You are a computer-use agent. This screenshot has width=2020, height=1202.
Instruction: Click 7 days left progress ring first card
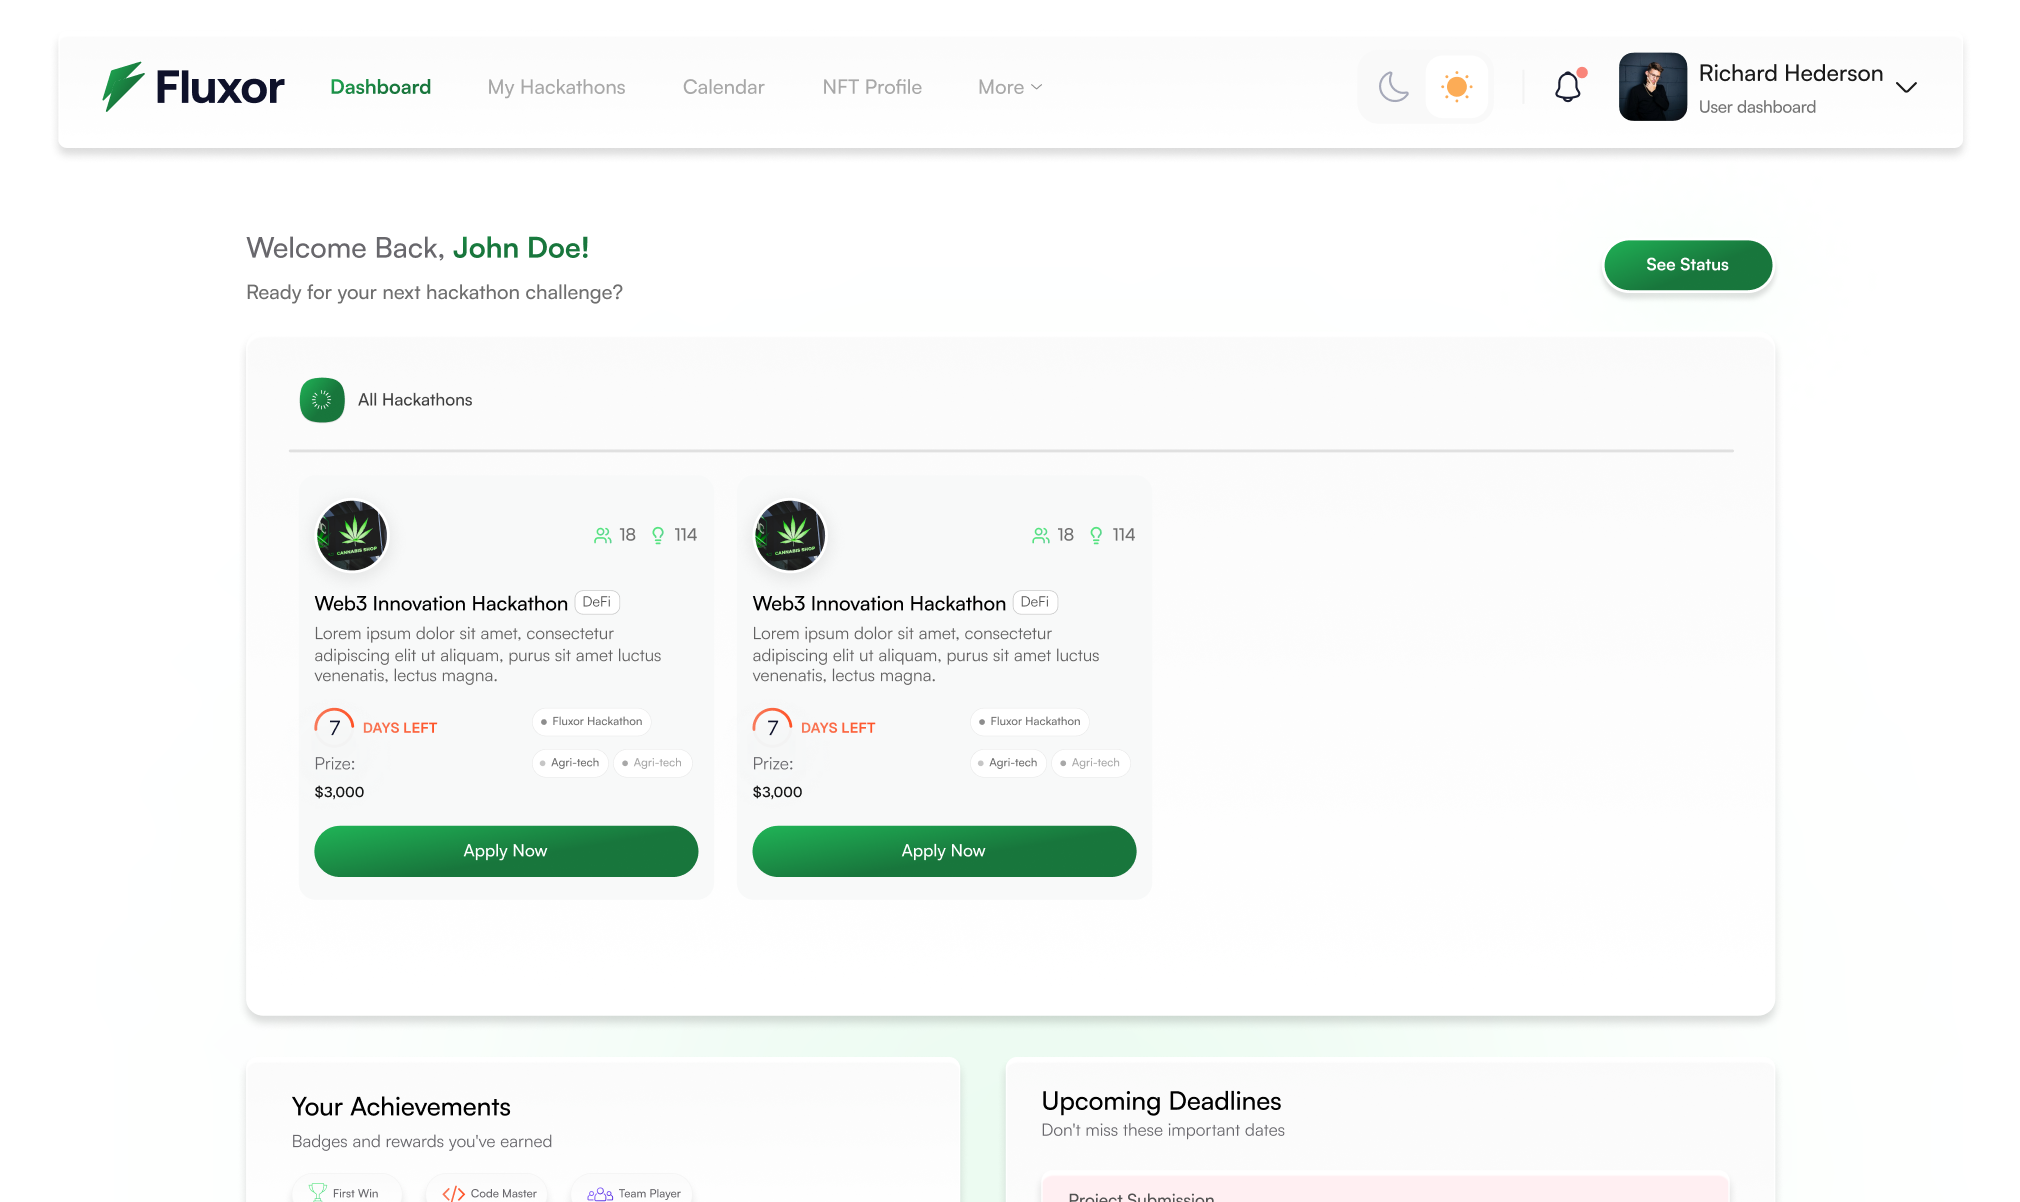click(x=334, y=727)
